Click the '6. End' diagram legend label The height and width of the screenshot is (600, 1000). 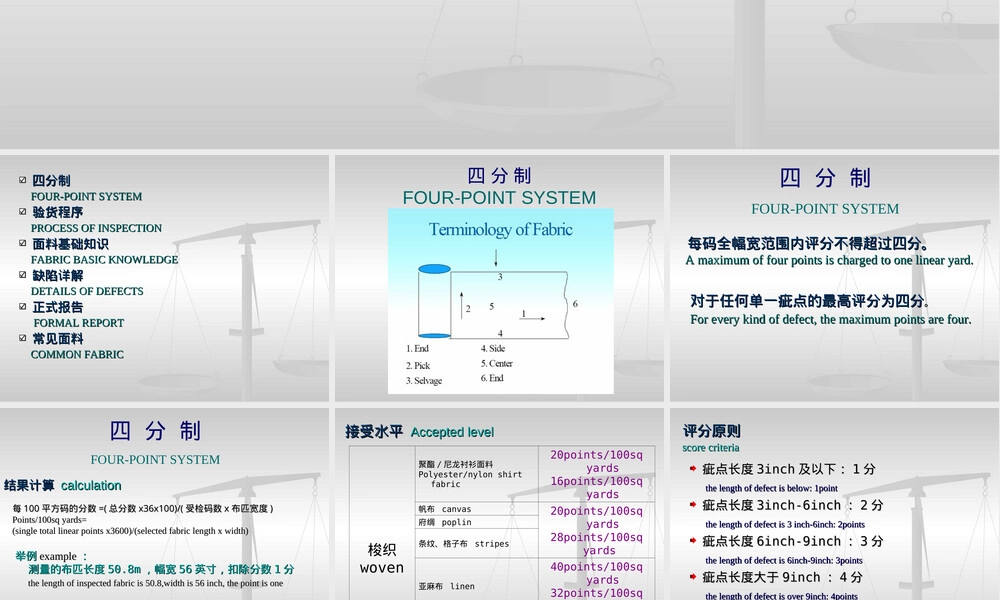point(492,378)
